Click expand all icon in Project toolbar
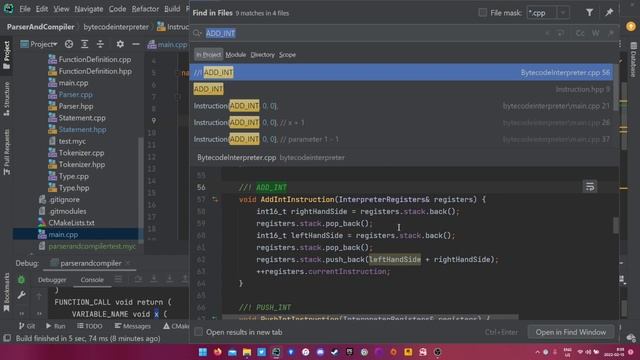 [x=84, y=44]
